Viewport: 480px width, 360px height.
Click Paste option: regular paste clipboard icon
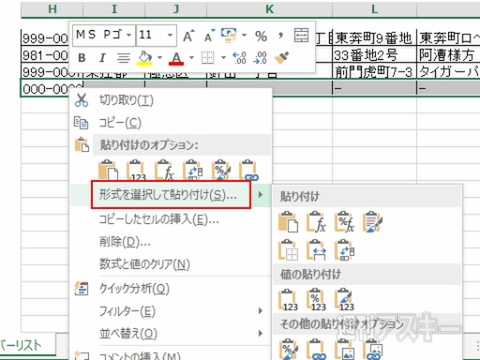tap(108, 170)
